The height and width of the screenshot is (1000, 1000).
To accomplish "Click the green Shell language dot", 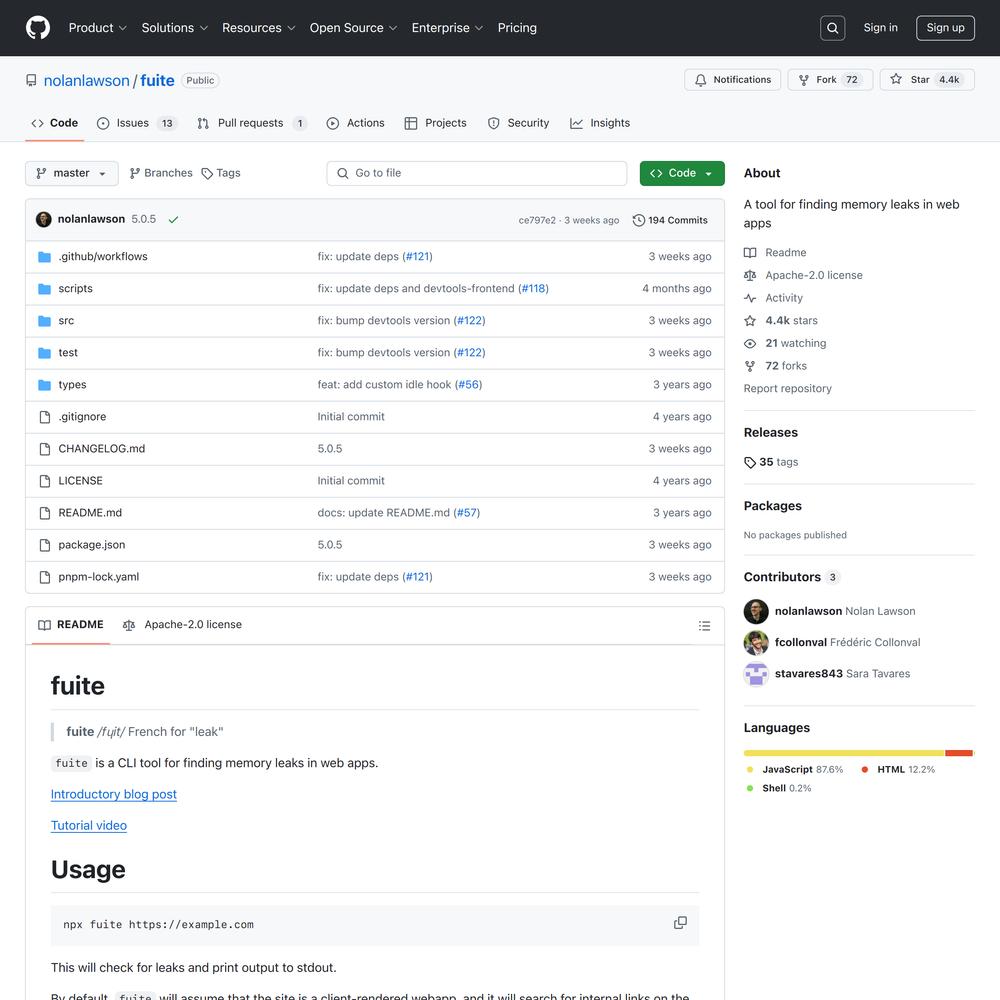I will [749, 788].
